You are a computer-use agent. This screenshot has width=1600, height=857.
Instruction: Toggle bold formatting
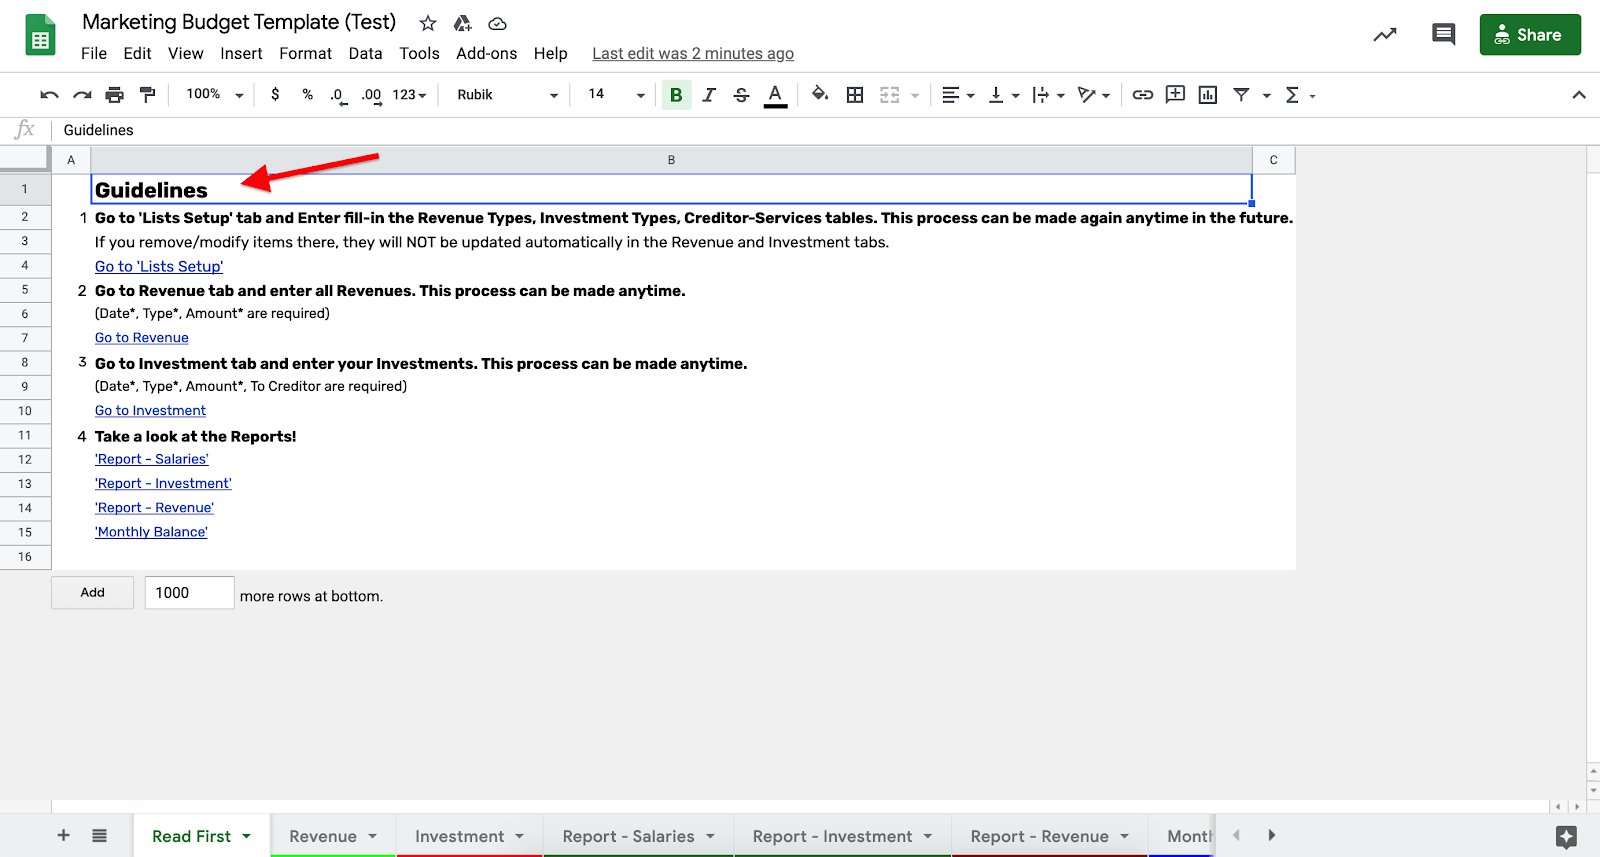[x=676, y=95]
